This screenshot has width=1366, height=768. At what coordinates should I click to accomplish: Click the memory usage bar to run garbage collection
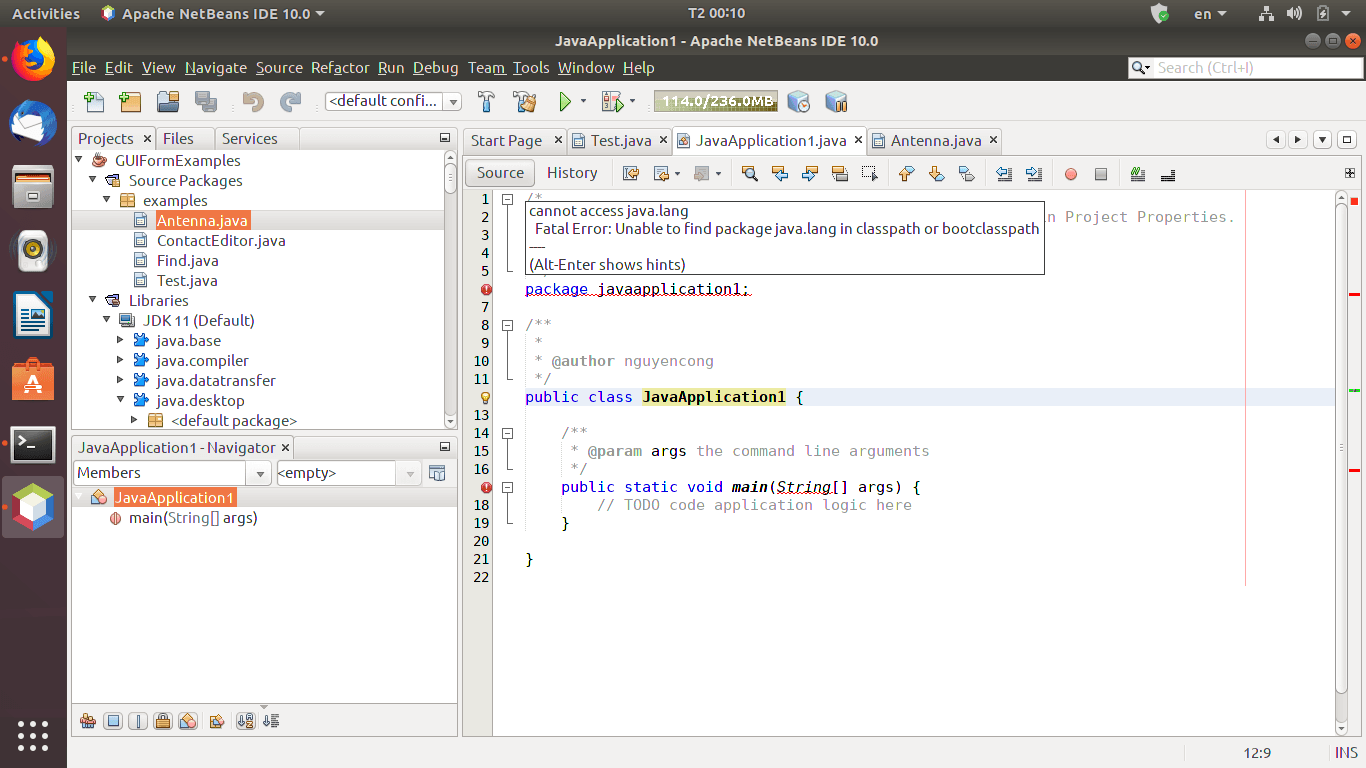(x=715, y=101)
